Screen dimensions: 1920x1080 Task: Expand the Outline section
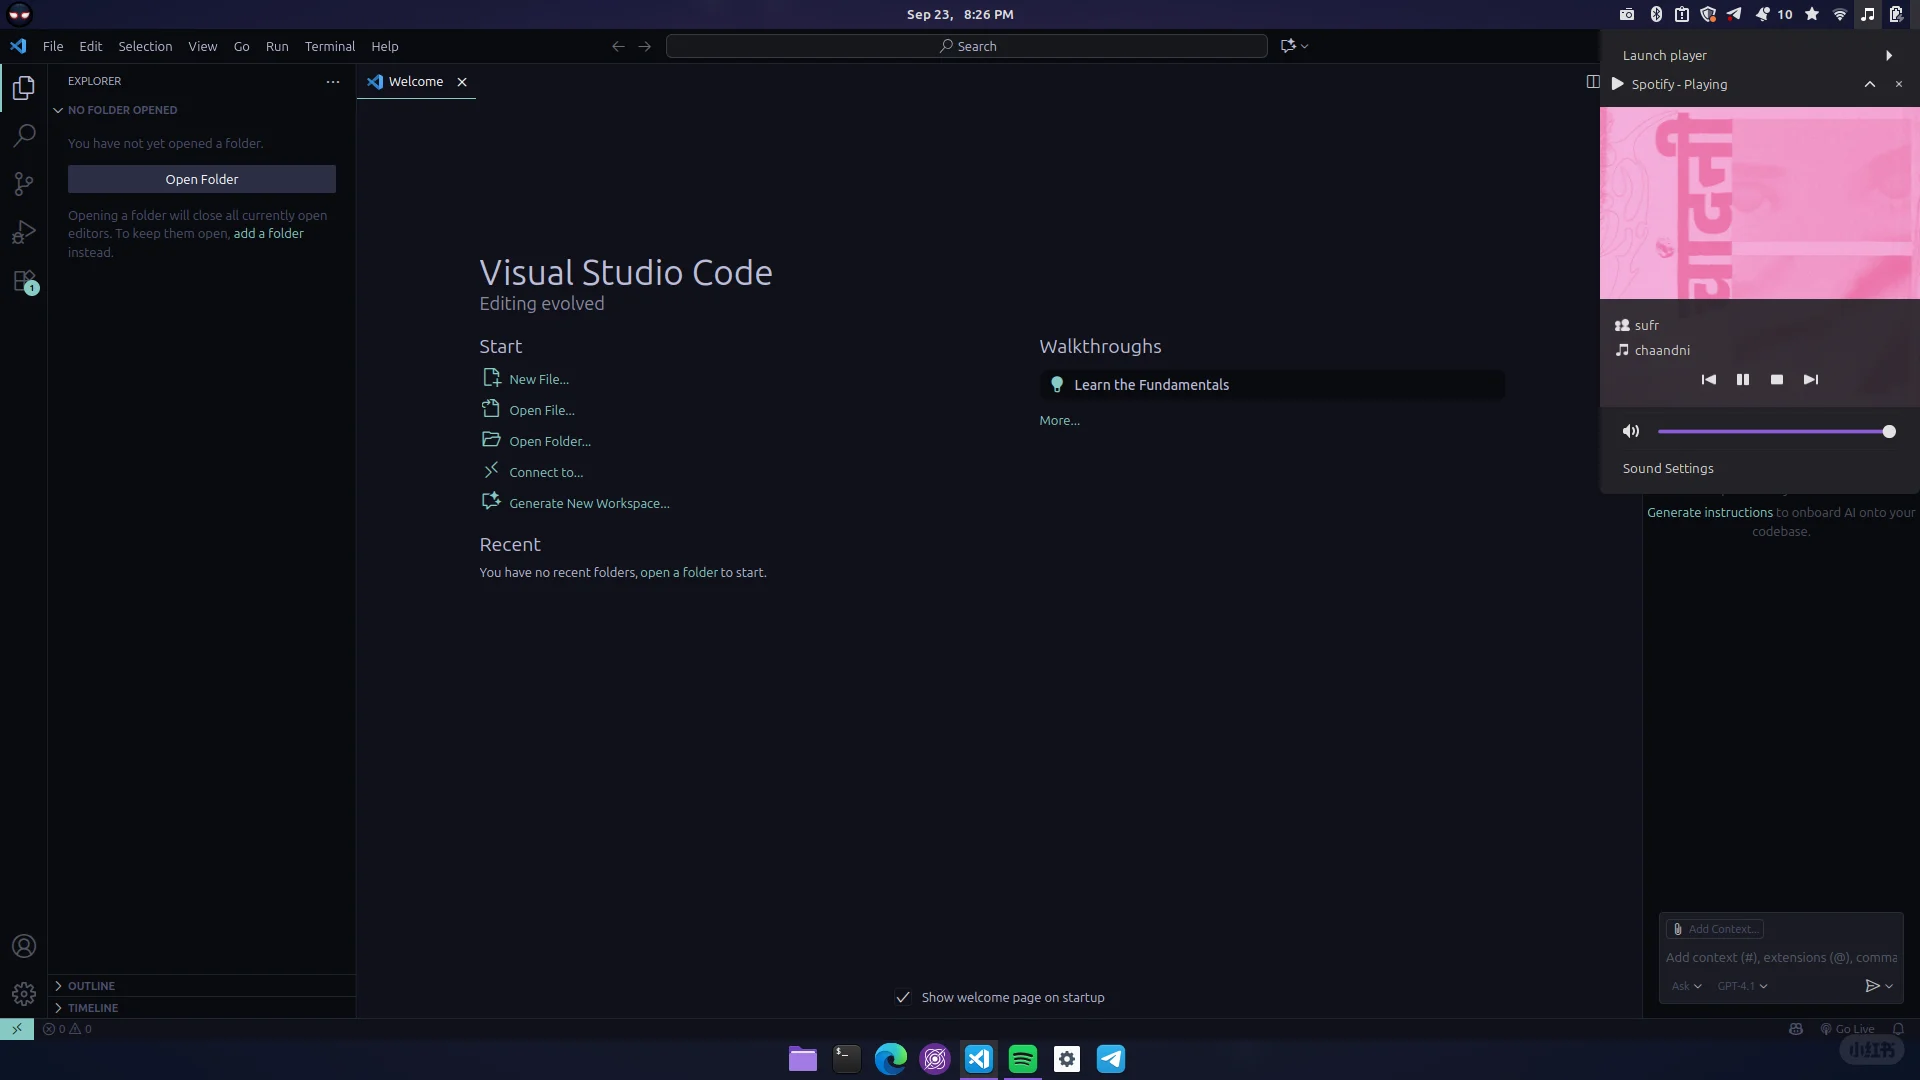click(91, 986)
